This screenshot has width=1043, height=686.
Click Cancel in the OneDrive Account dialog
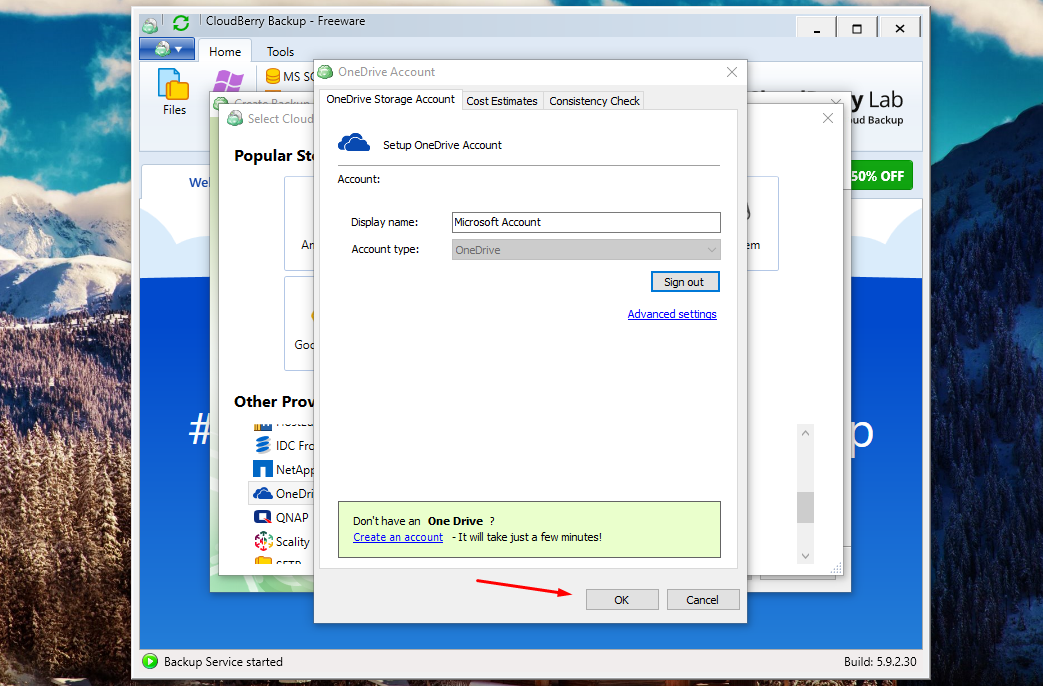pos(702,600)
